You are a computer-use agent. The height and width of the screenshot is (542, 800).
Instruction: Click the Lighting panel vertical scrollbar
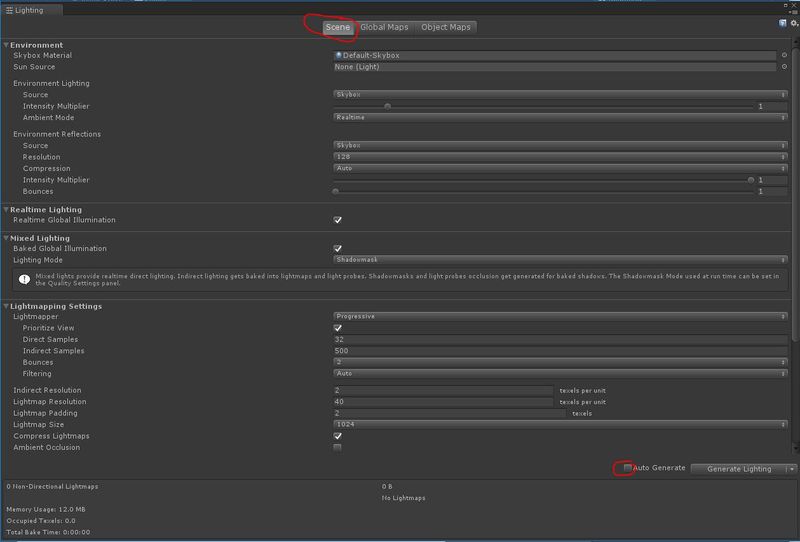[795, 194]
